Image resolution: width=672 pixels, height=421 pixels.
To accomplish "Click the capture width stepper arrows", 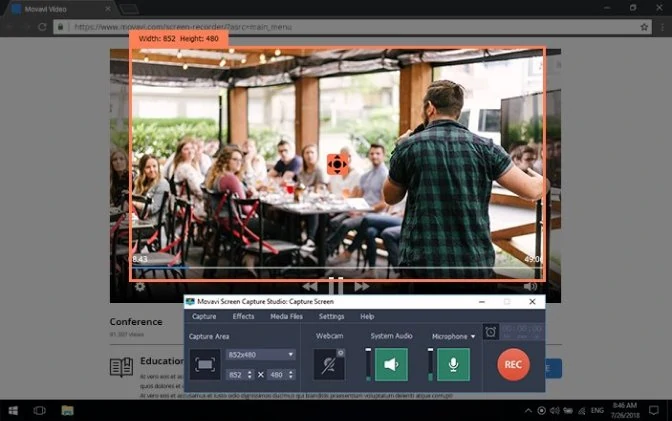I will click(x=250, y=374).
